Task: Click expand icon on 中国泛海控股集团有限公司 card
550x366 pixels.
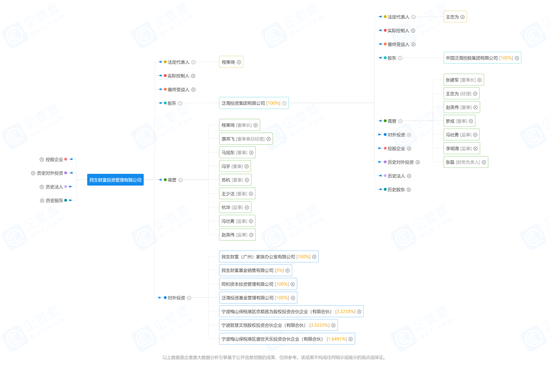Action: (x=517, y=58)
